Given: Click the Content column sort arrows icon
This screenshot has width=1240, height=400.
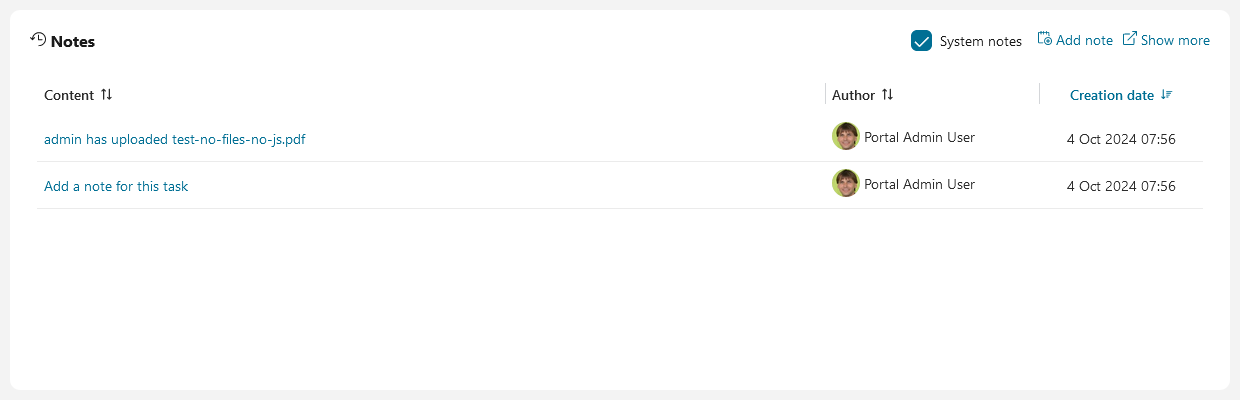Looking at the screenshot, I should point(106,95).
